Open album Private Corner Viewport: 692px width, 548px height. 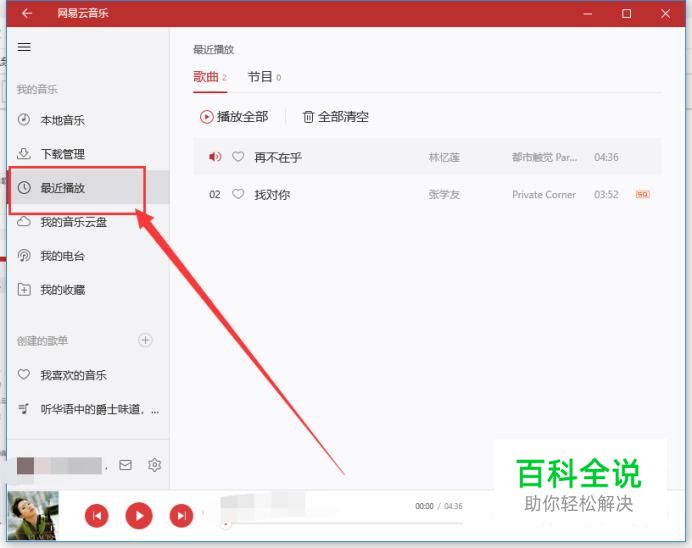[544, 195]
